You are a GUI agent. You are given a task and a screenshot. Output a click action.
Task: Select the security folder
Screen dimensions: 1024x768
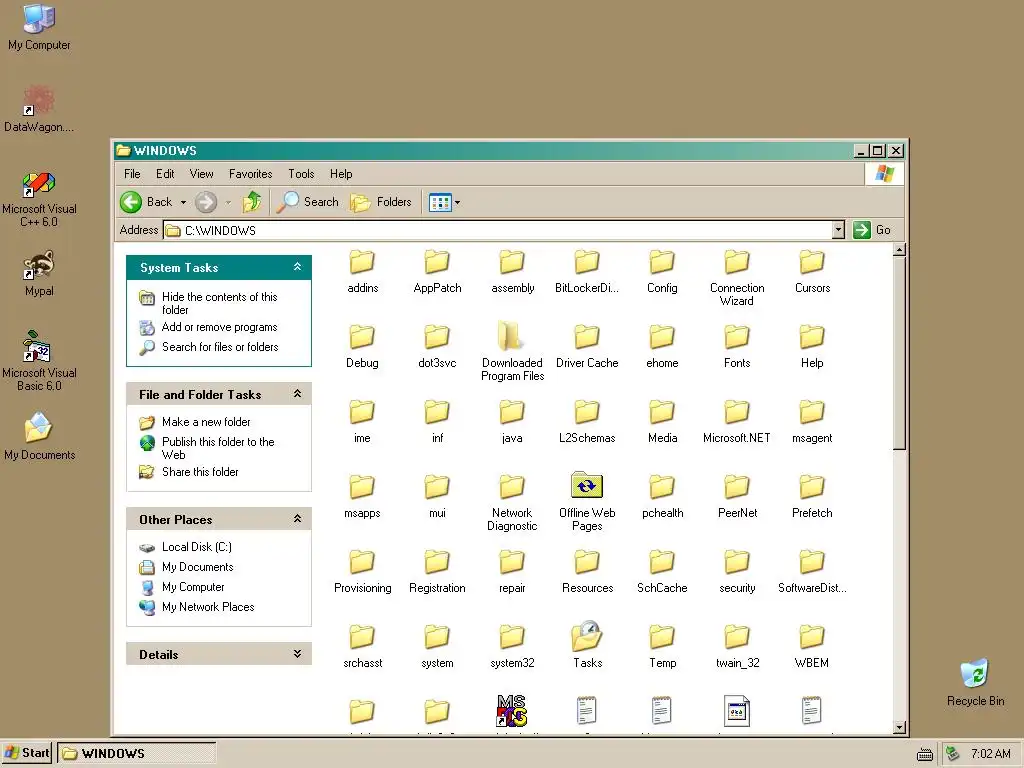tap(737, 572)
